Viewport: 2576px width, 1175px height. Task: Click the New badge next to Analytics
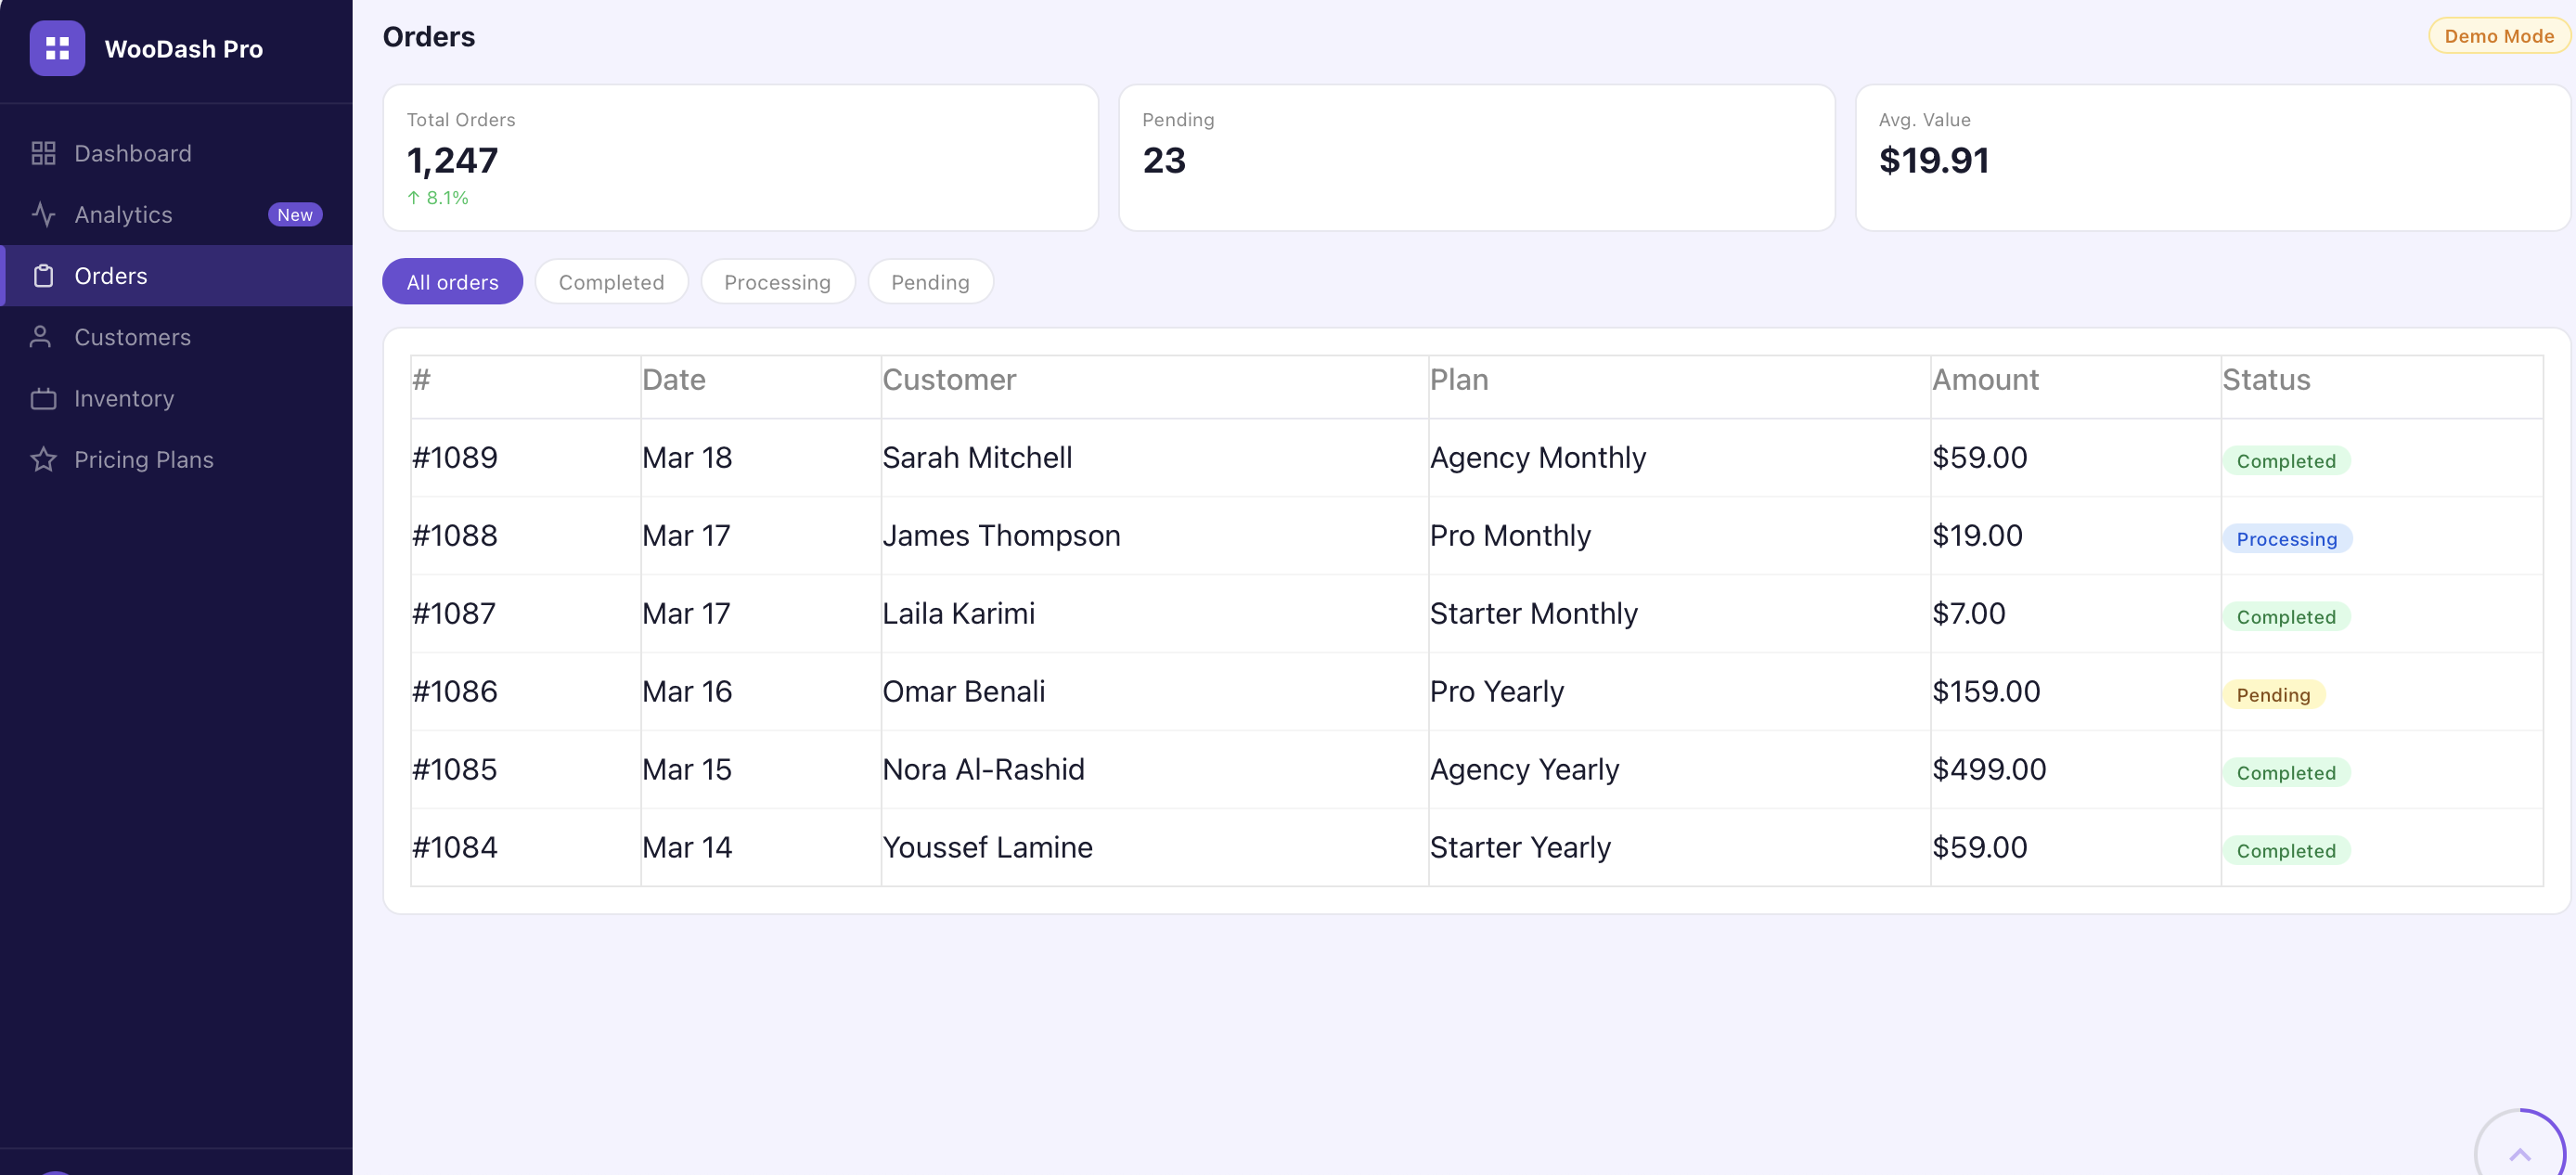click(x=295, y=214)
